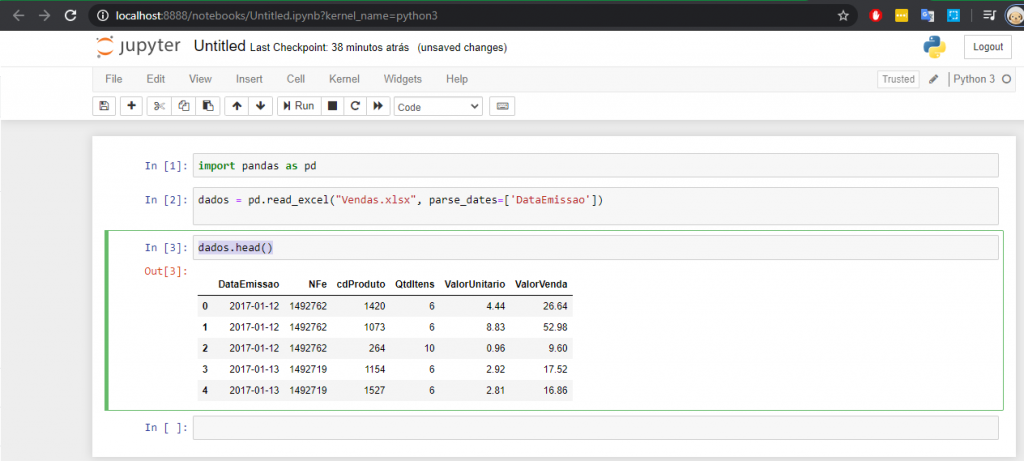
Task: Restart the kernel with the circular arrow icon
Action: tap(355, 106)
